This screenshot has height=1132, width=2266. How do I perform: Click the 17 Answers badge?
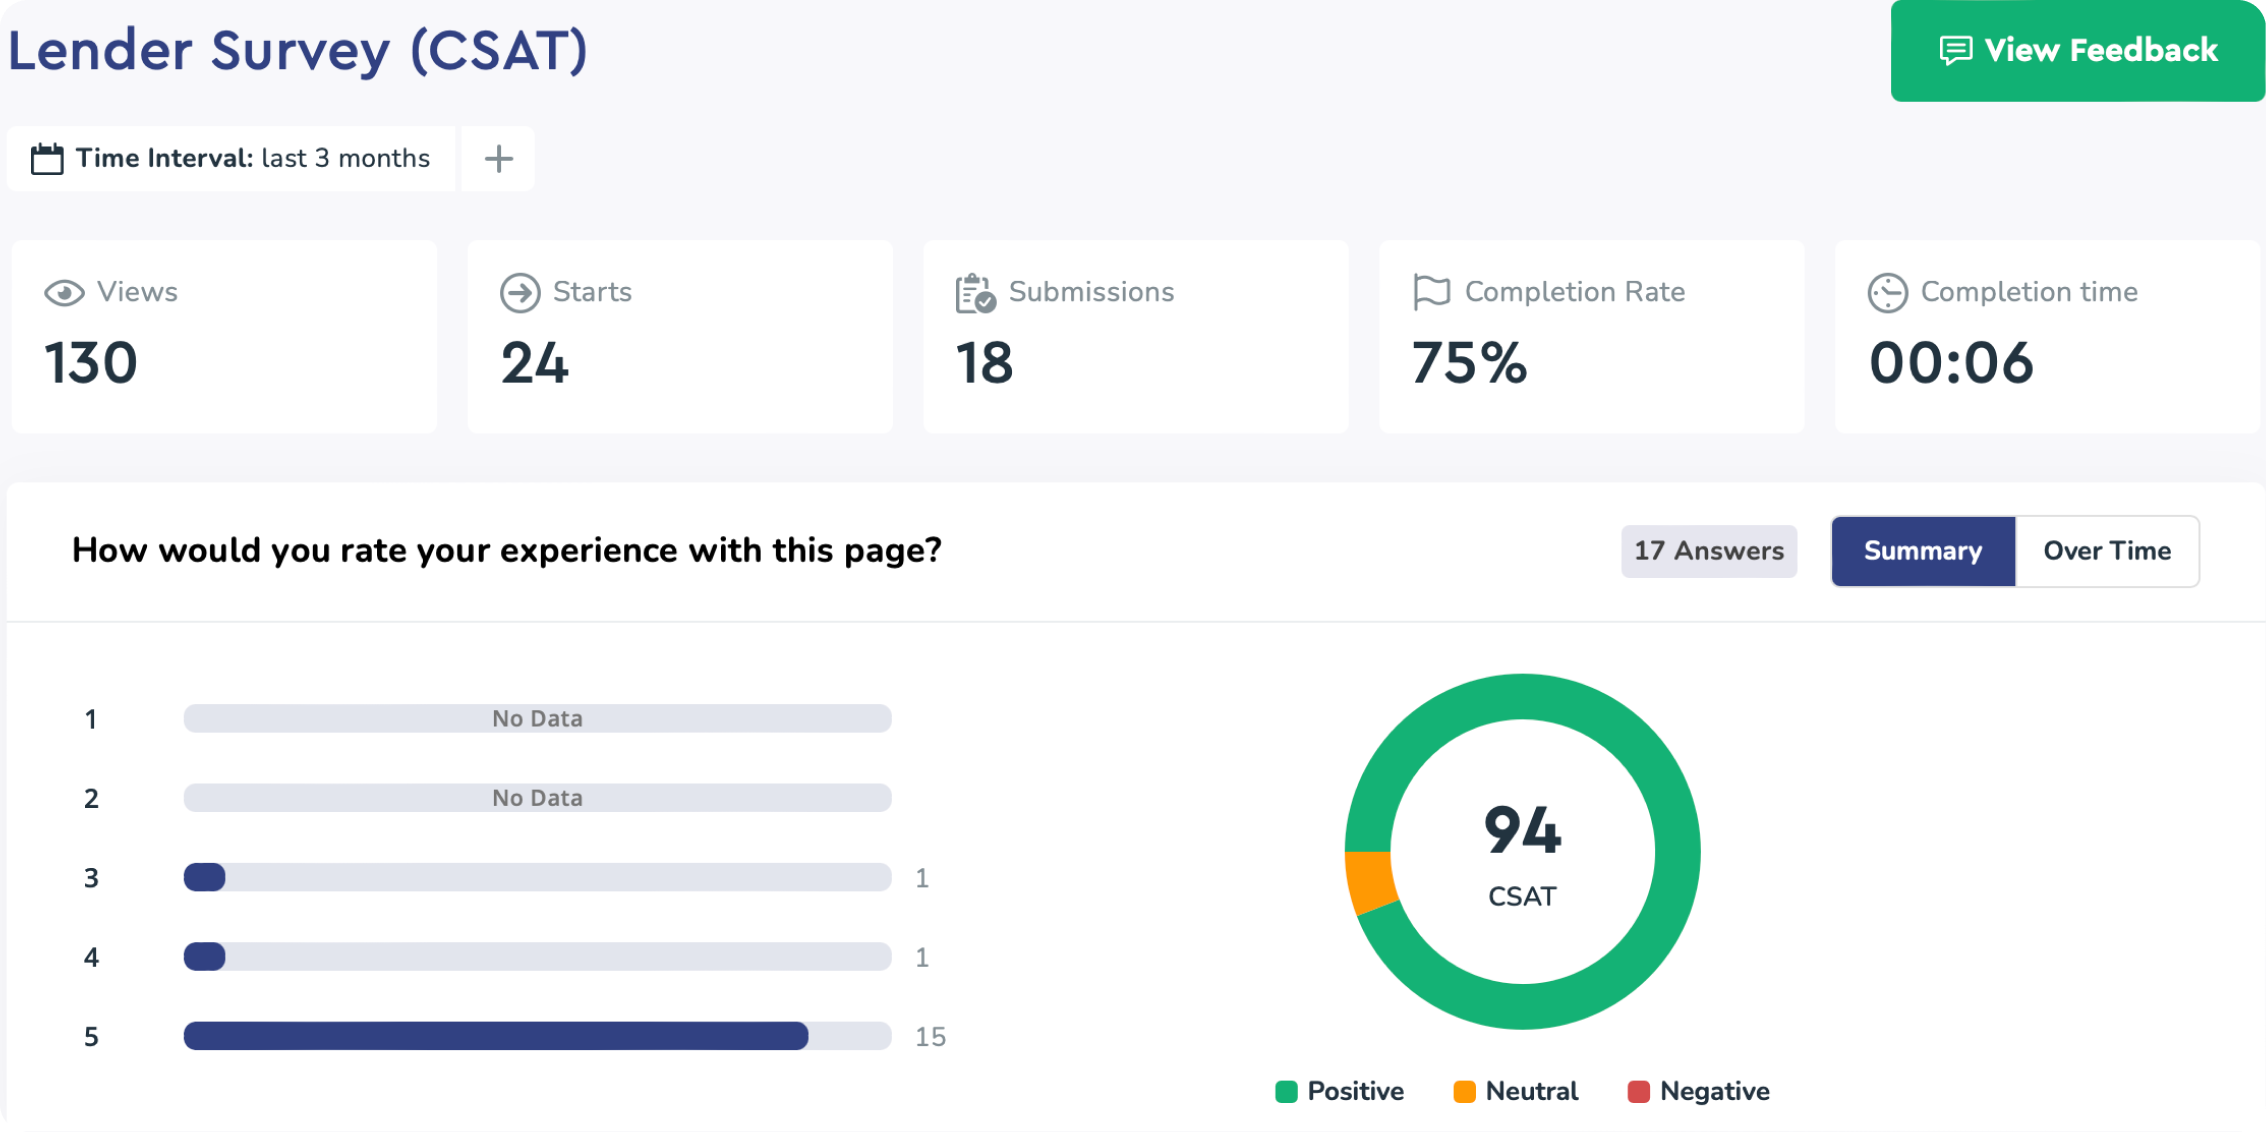click(1708, 551)
